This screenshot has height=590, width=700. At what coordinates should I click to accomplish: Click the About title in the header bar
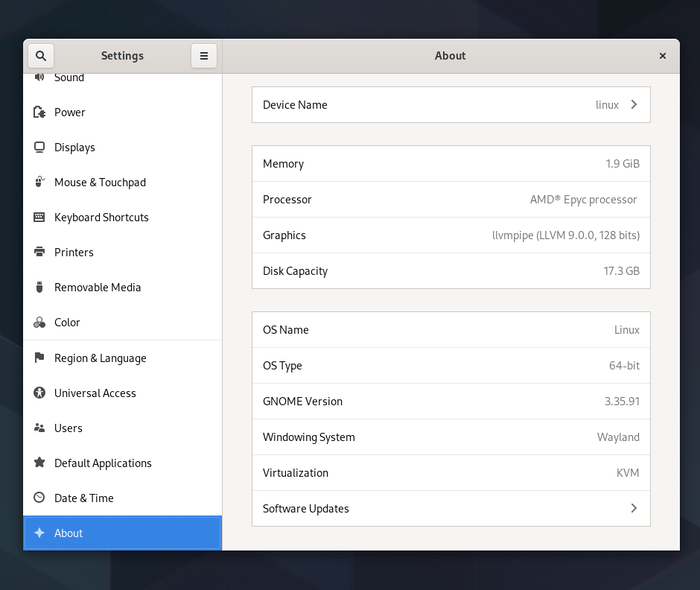(450, 56)
